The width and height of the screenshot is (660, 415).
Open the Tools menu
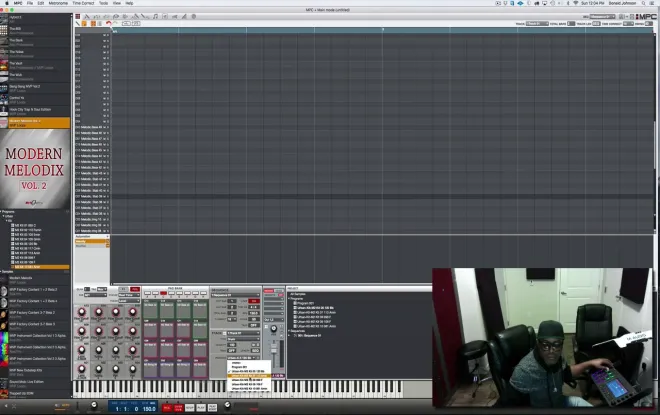[x=103, y=3]
